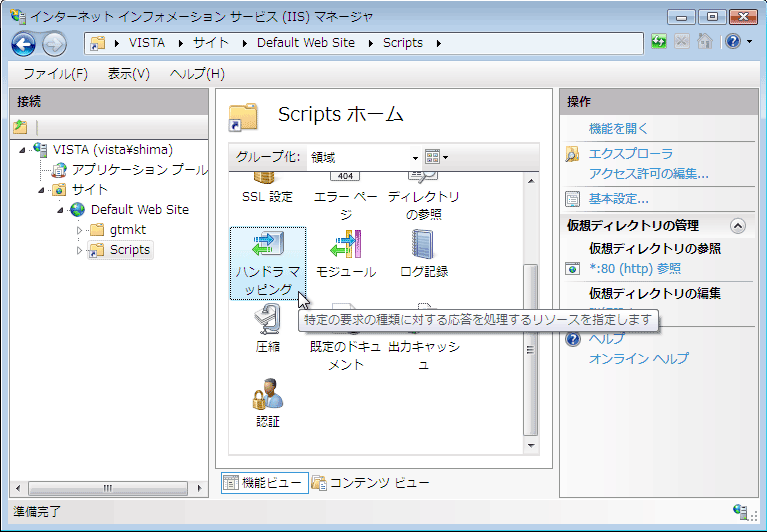767x532 pixels.
Task: Collapse the Default Web Site tree node
Action: (x=61, y=210)
